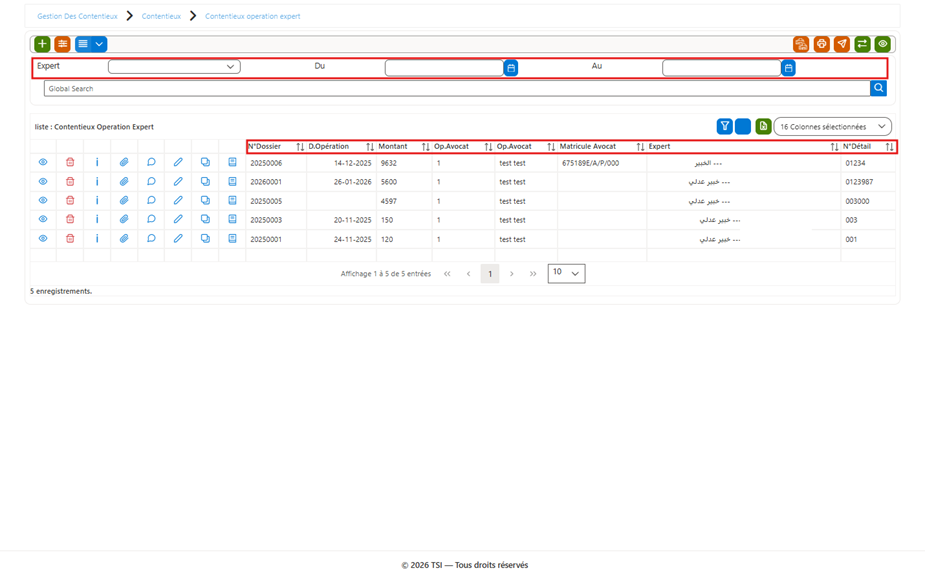Click the blue list view toolbar button
Viewport: 925px width, 577px height.
(x=83, y=44)
